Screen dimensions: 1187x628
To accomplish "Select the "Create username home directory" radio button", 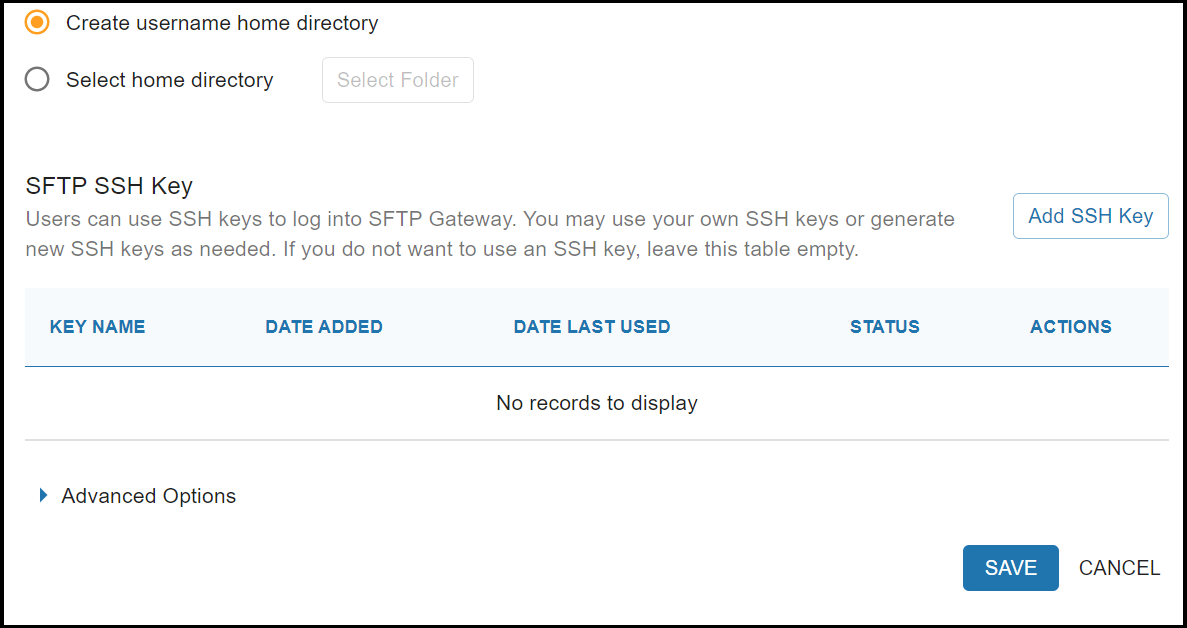I will (37, 22).
